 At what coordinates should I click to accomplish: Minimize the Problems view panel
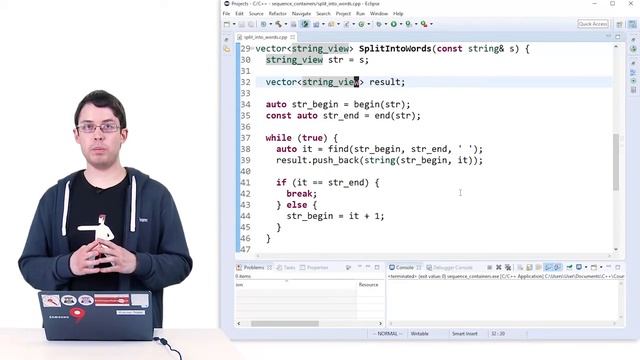368,267
